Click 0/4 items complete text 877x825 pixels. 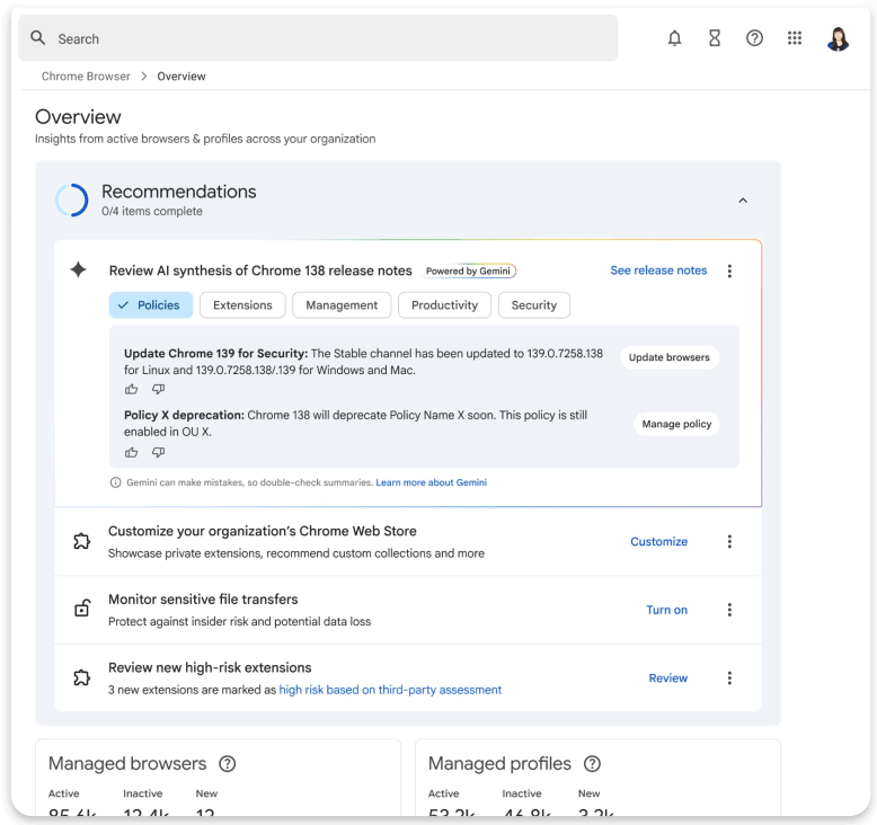pos(152,211)
